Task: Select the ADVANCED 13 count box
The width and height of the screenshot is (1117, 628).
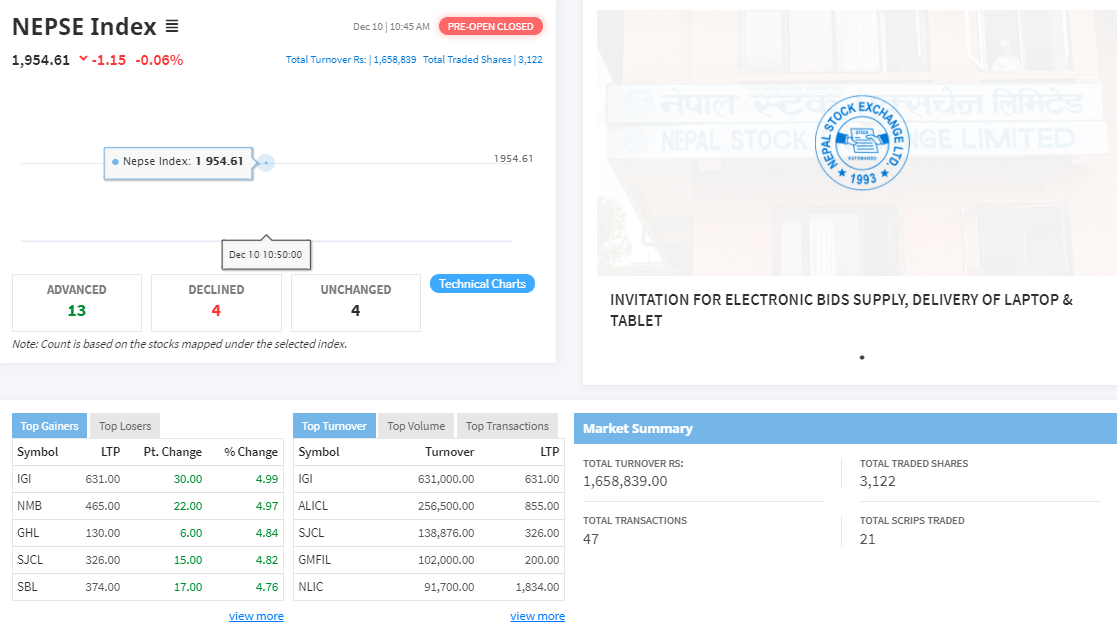Action: 77,303
